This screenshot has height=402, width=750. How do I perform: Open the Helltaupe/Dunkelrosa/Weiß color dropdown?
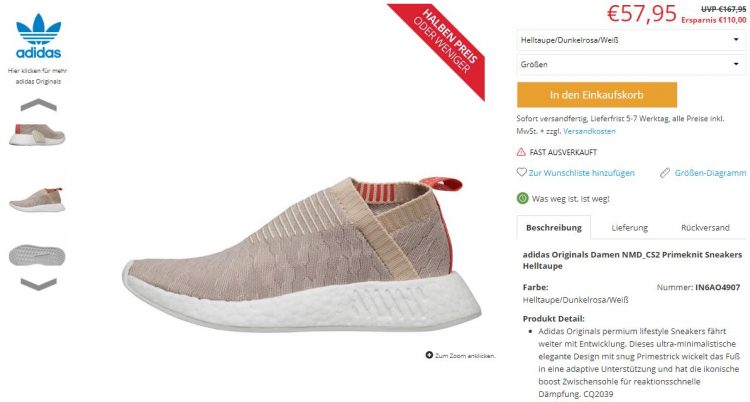(631, 40)
